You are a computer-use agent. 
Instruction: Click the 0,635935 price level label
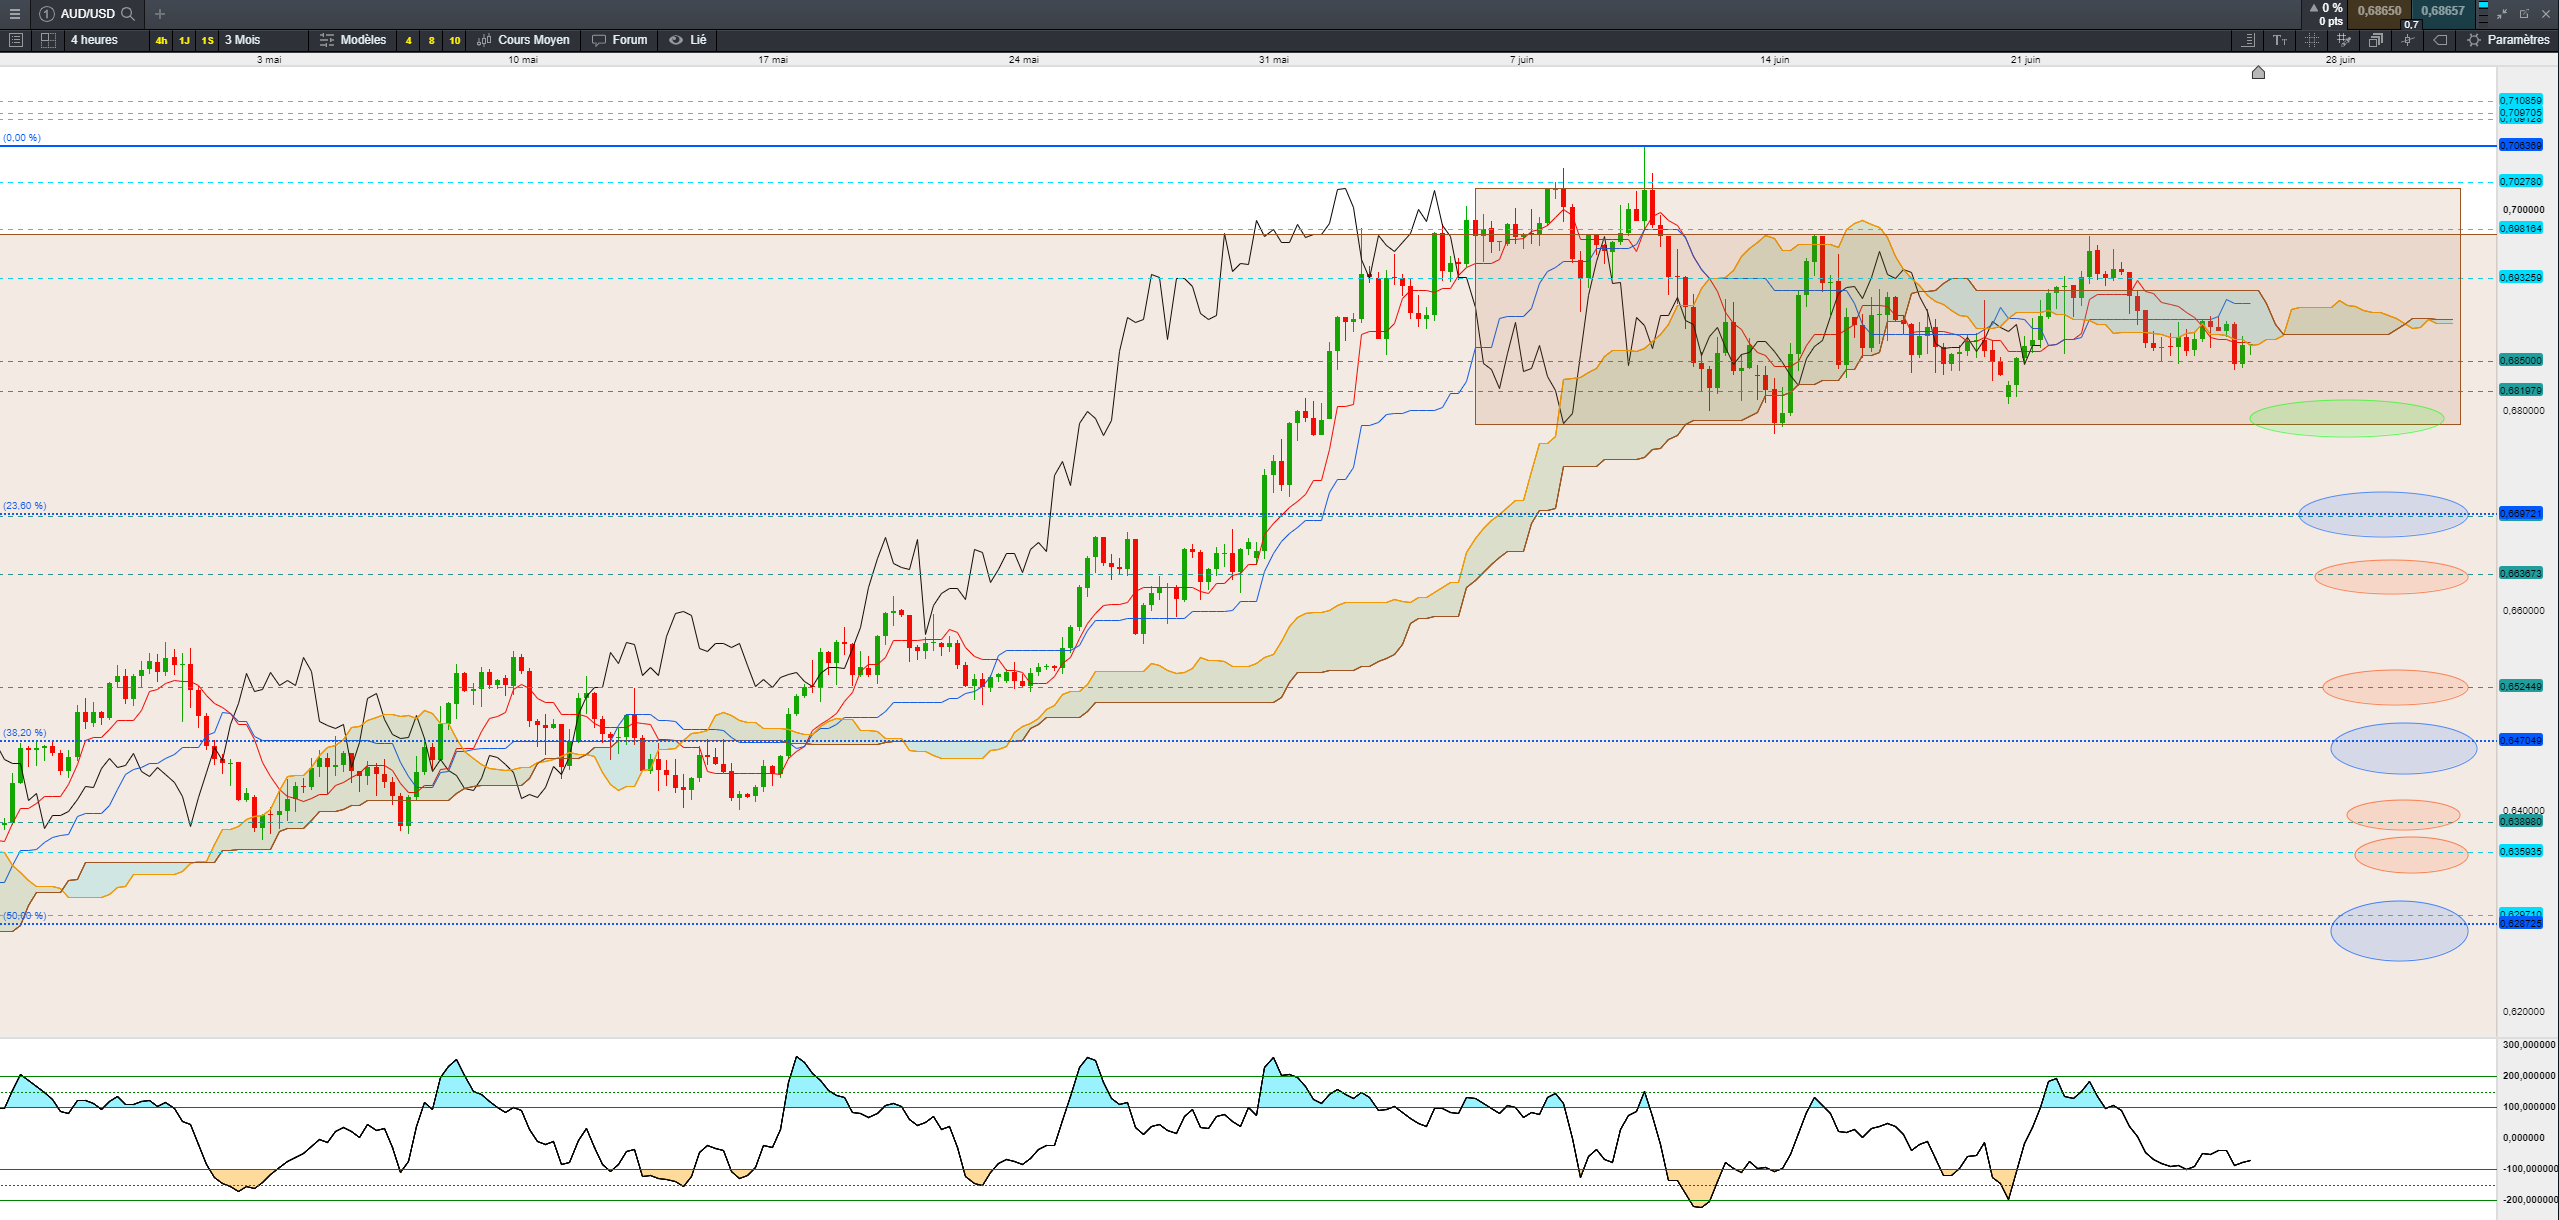point(2520,852)
